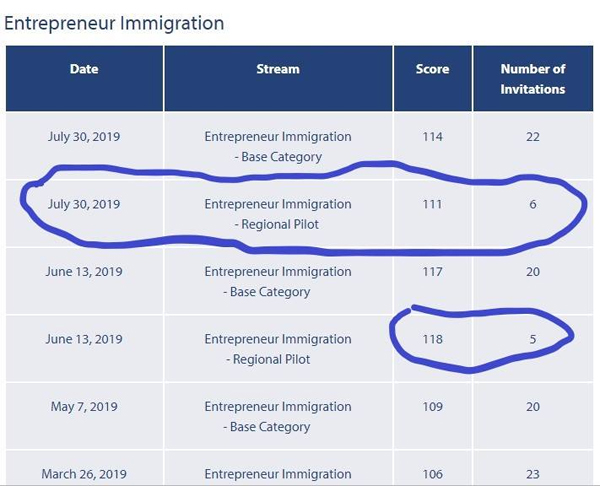Click the score value 117
Image resolution: width=600 pixels, height=486 pixels.
pos(432,271)
